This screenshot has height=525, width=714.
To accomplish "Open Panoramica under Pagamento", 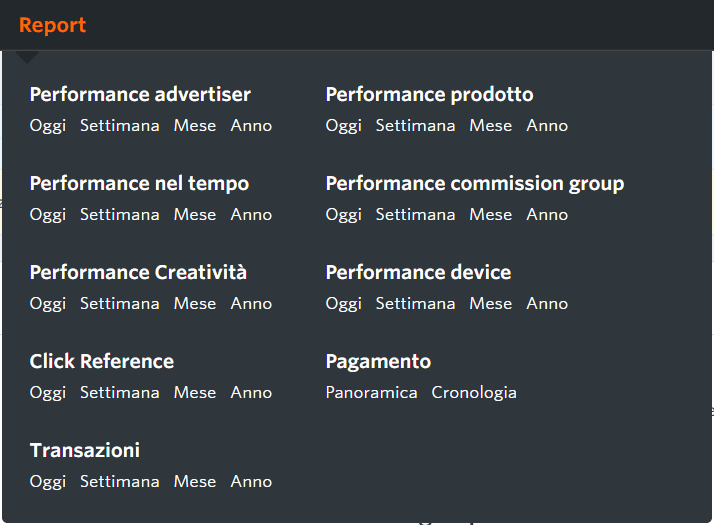I will [x=371, y=393].
